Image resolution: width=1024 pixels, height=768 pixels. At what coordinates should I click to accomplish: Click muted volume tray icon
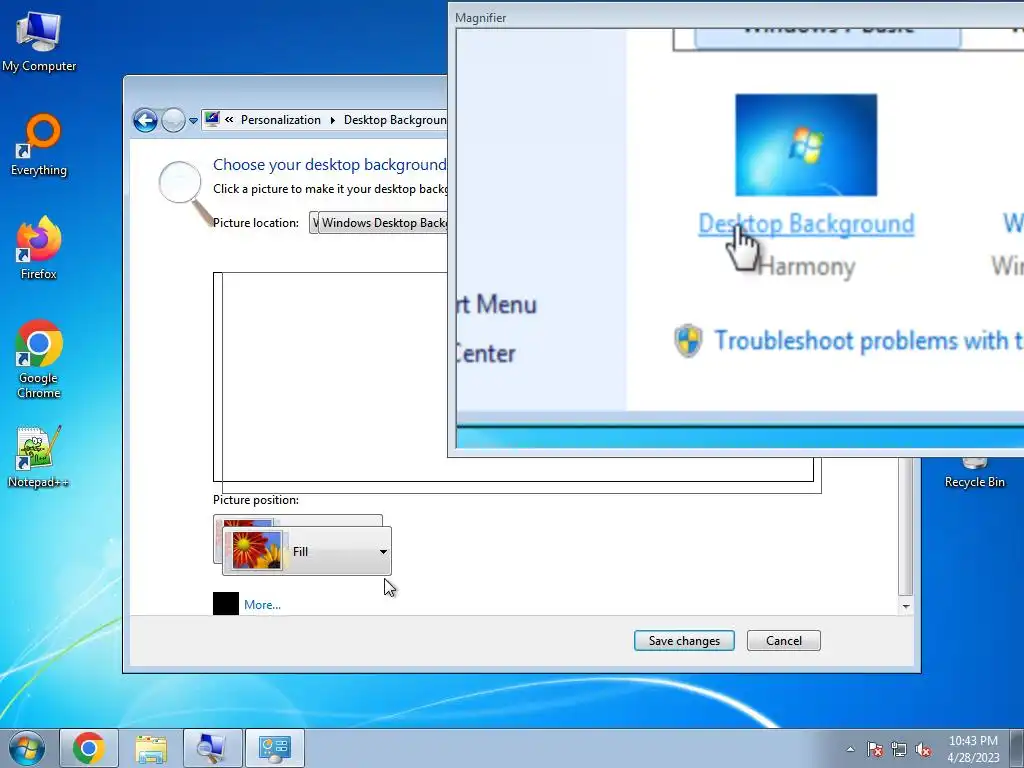coord(923,749)
